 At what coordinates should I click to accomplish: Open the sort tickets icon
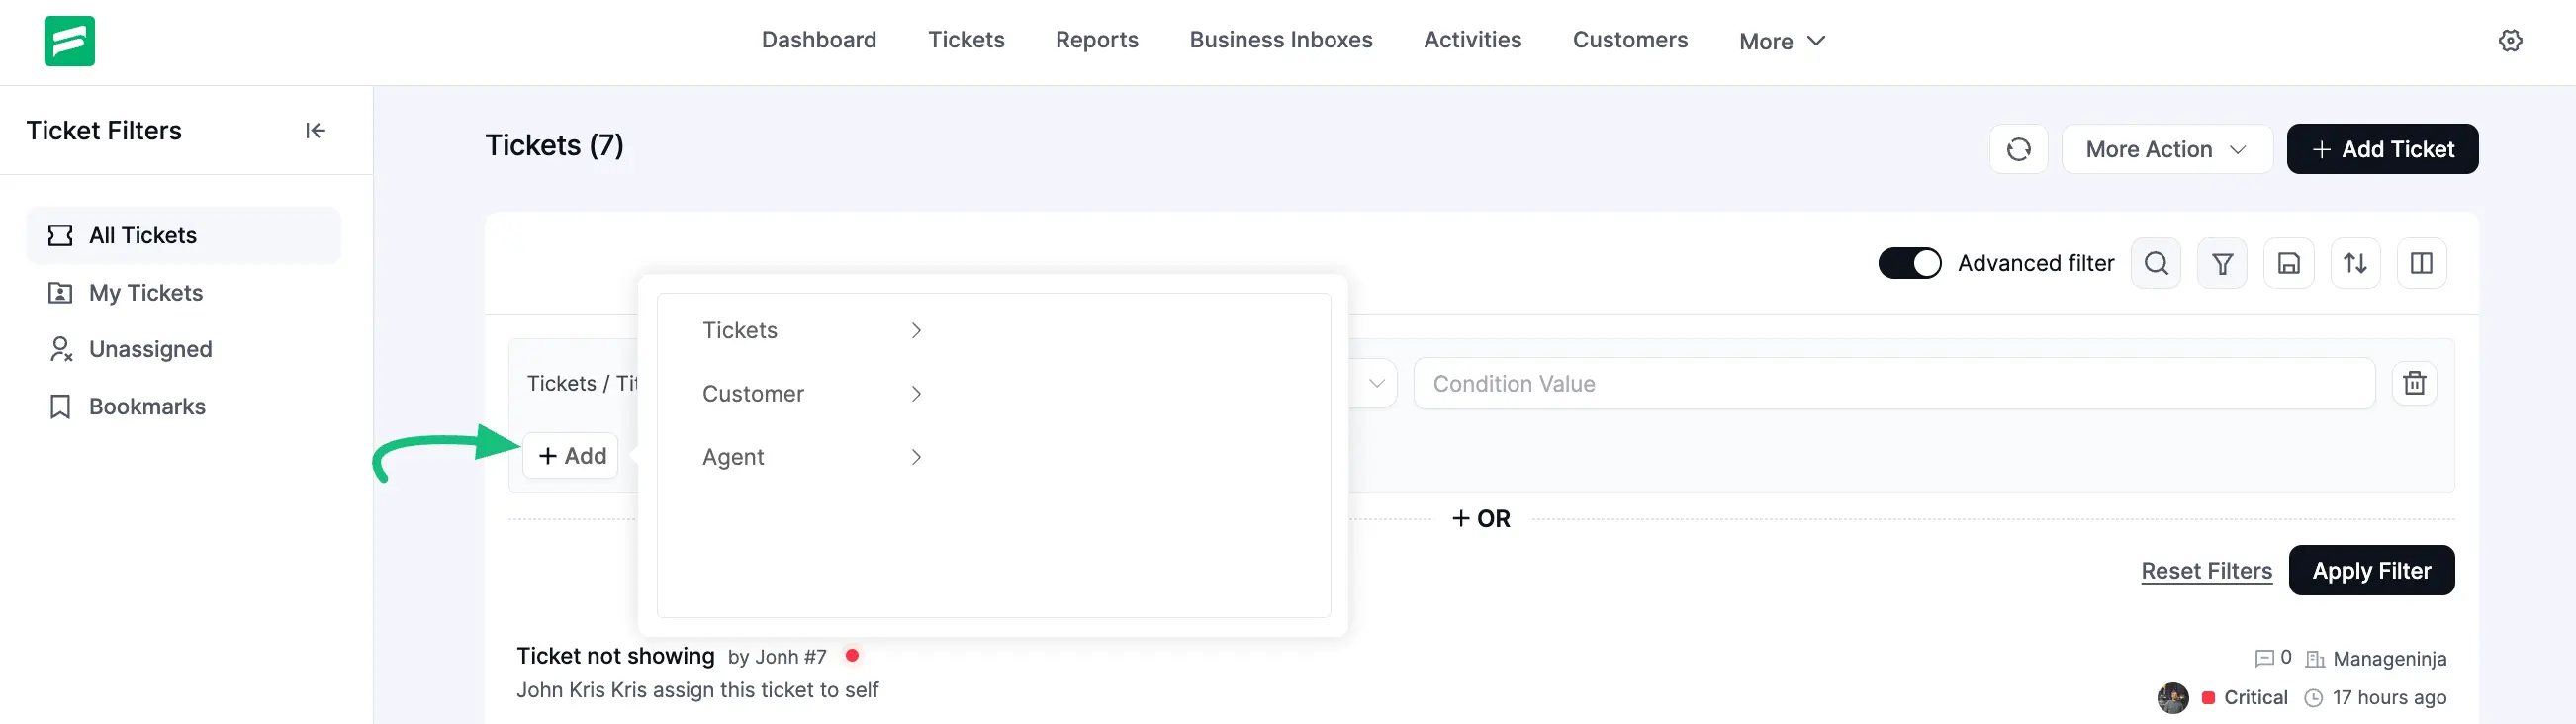pyautogui.click(x=2355, y=263)
